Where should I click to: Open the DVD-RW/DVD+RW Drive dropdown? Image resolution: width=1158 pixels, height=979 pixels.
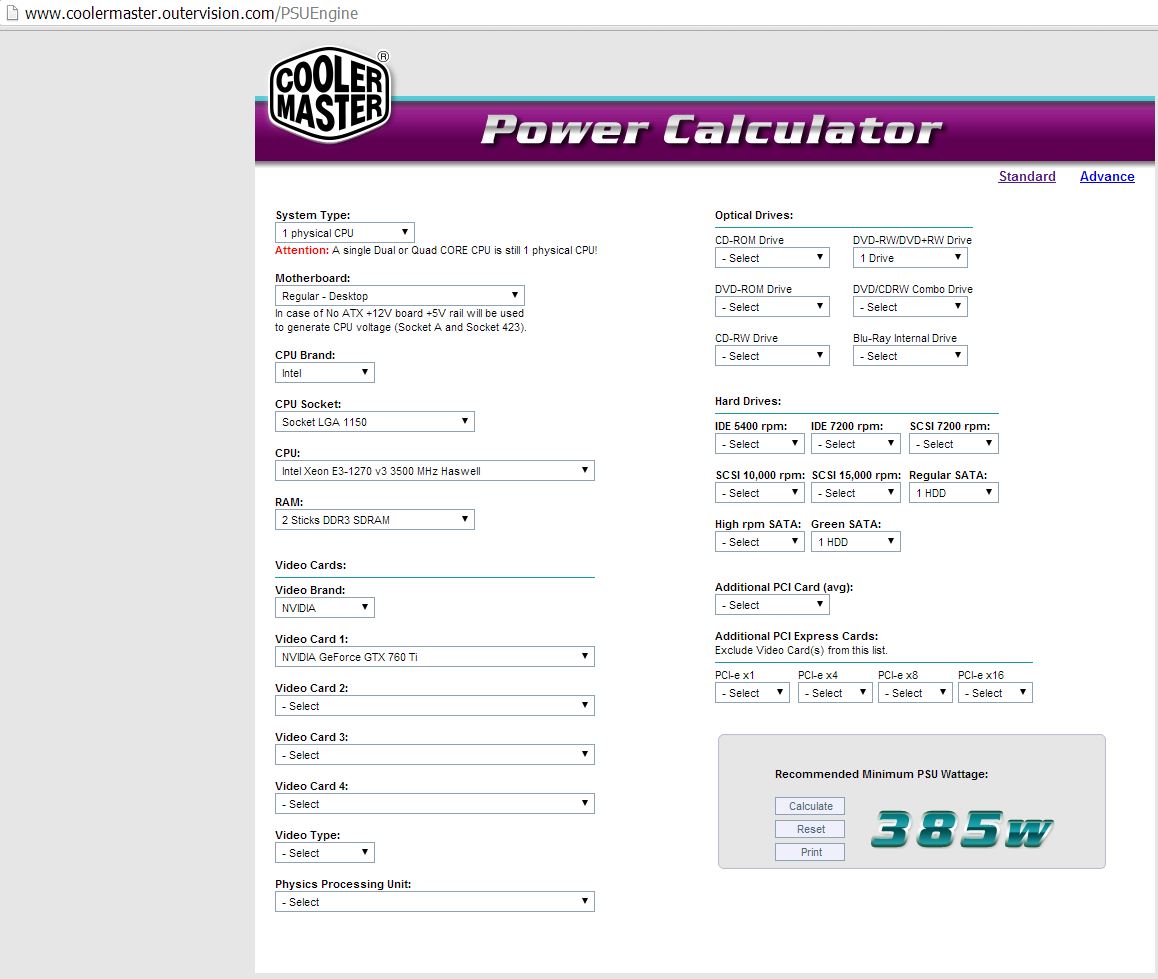(910, 258)
